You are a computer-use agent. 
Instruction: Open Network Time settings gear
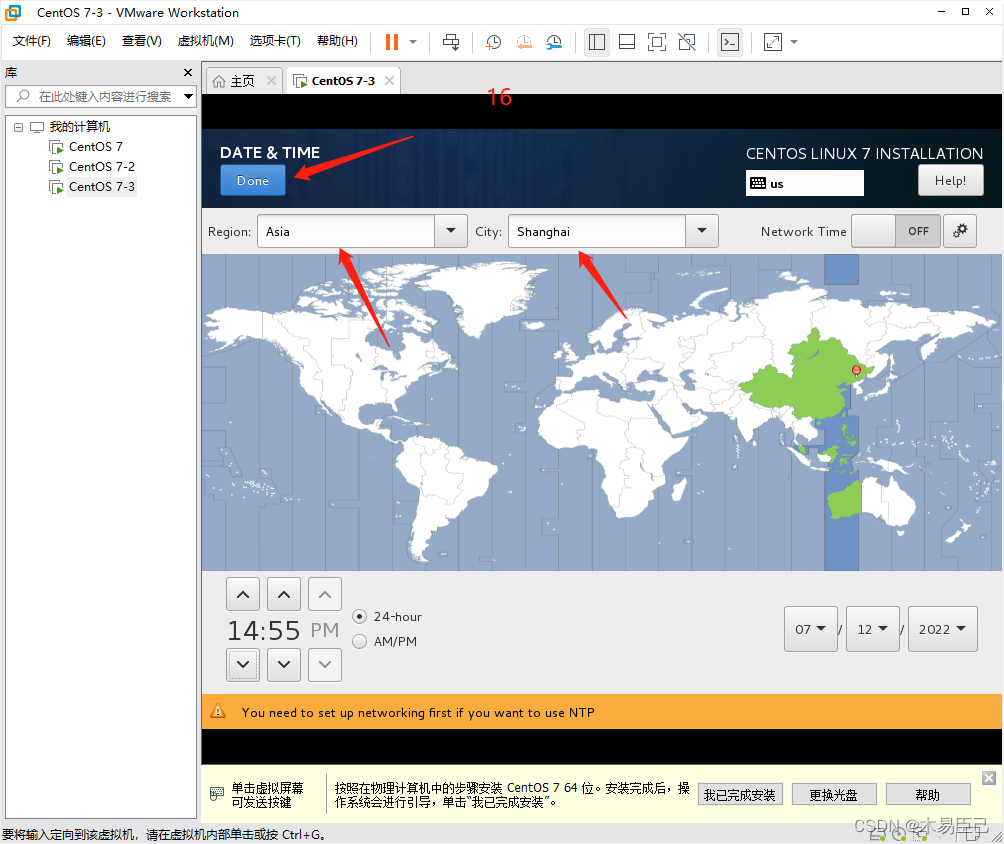pyautogui.click(x=959, y=231)
